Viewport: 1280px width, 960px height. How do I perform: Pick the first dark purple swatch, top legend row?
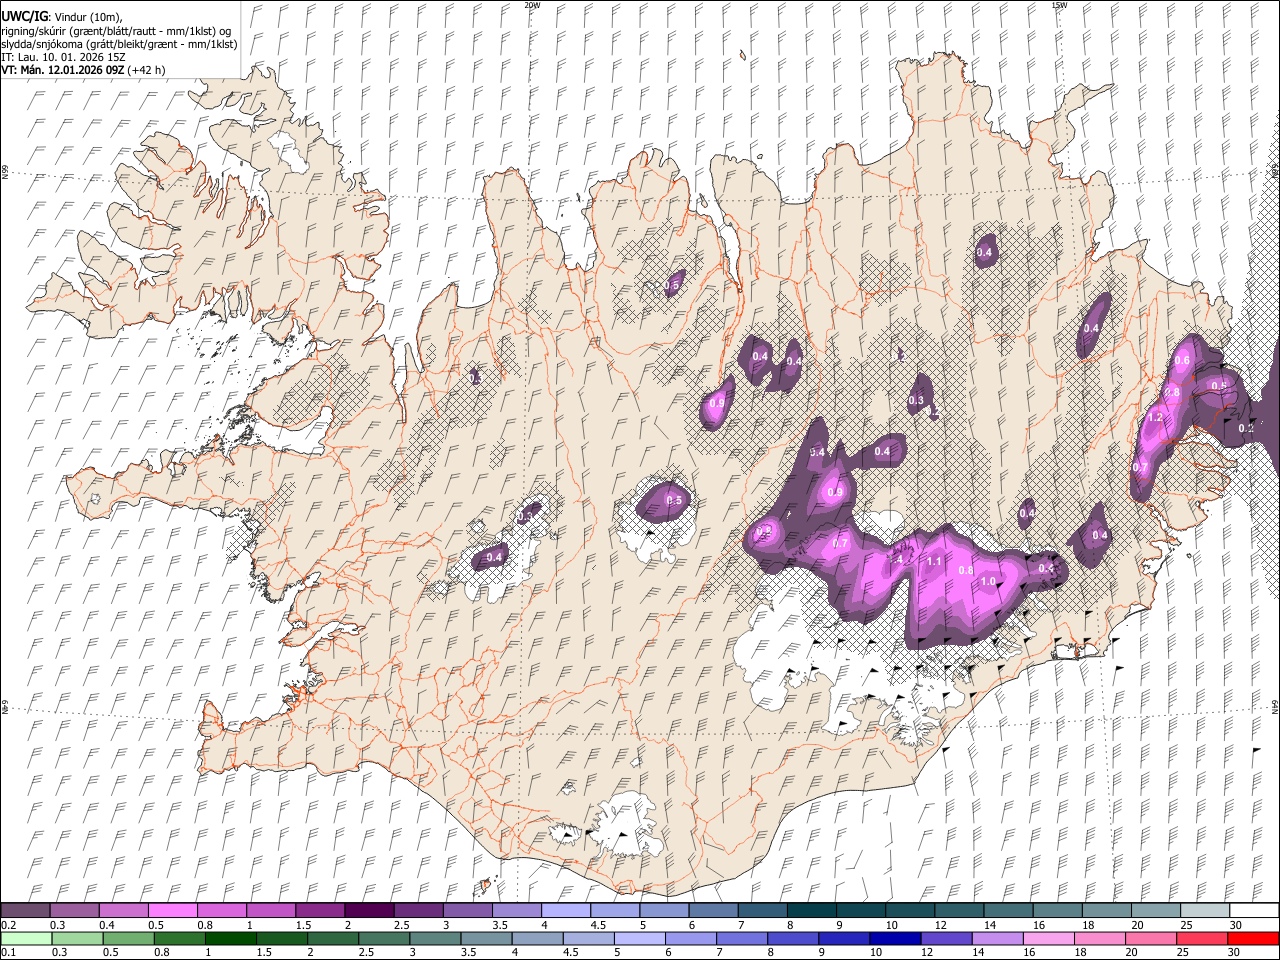pyautogui.click(x=25, y=911)
